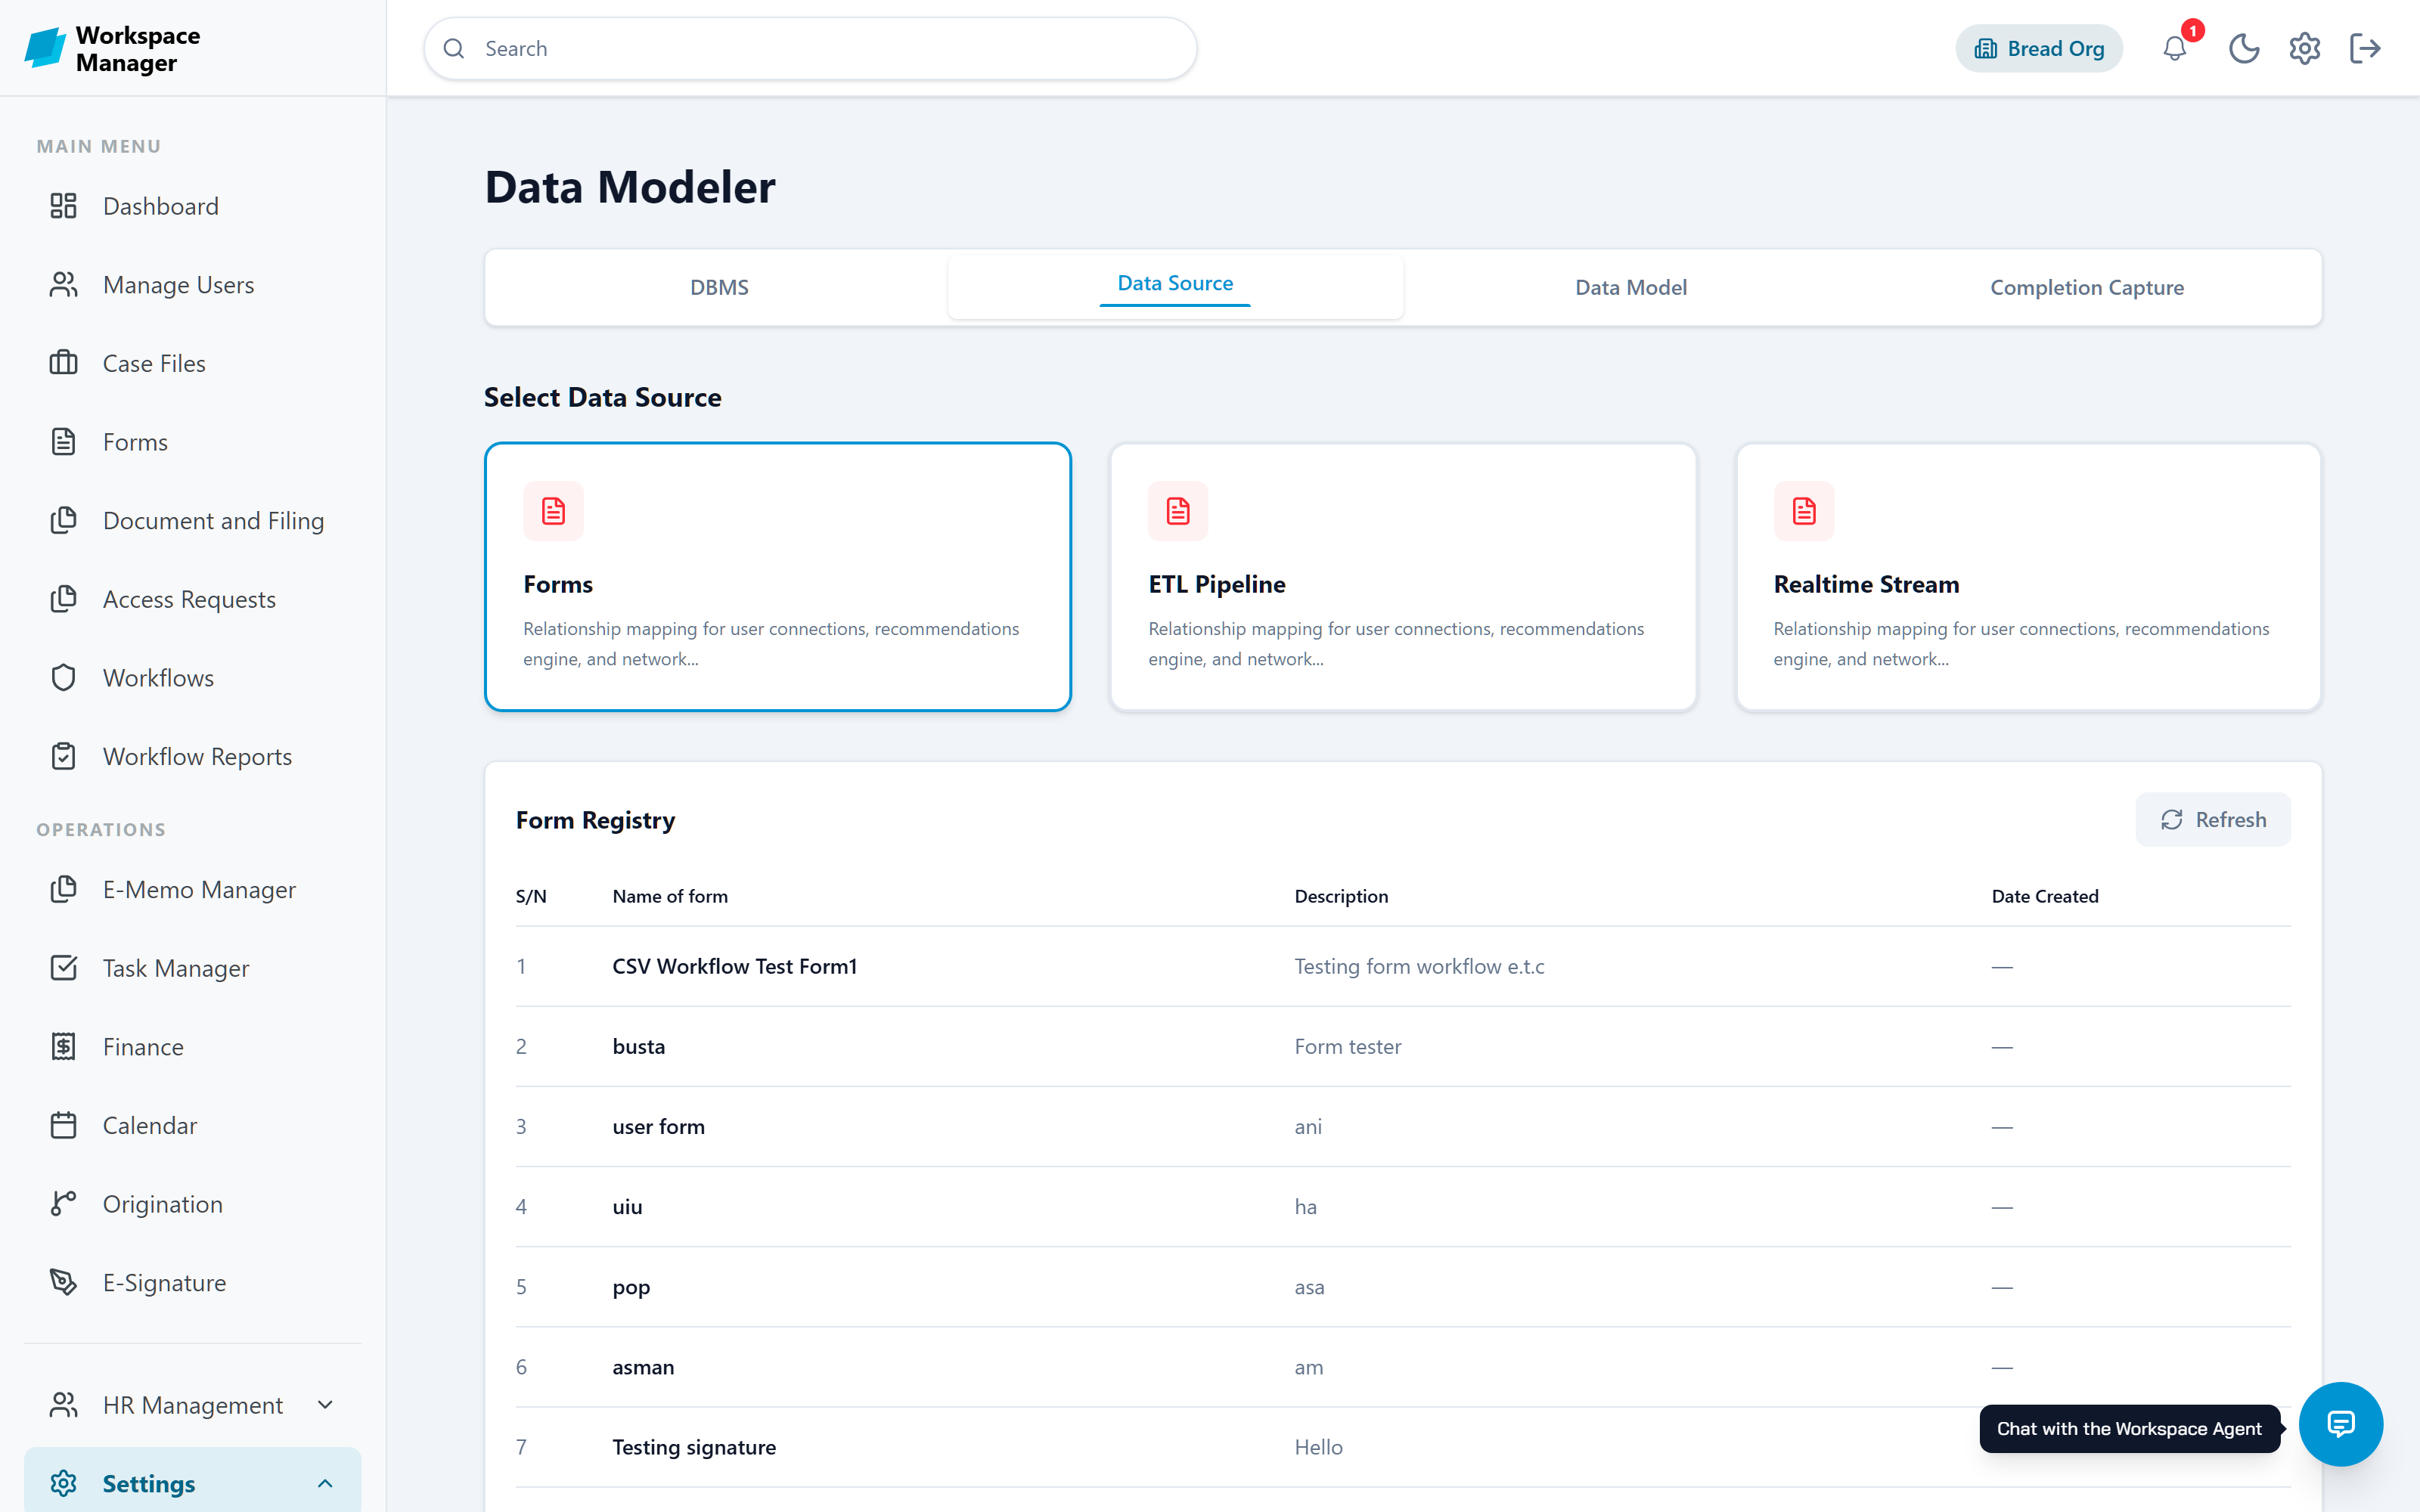
Task: Switch to the Data Model tab
Action: pos(1631,287)
